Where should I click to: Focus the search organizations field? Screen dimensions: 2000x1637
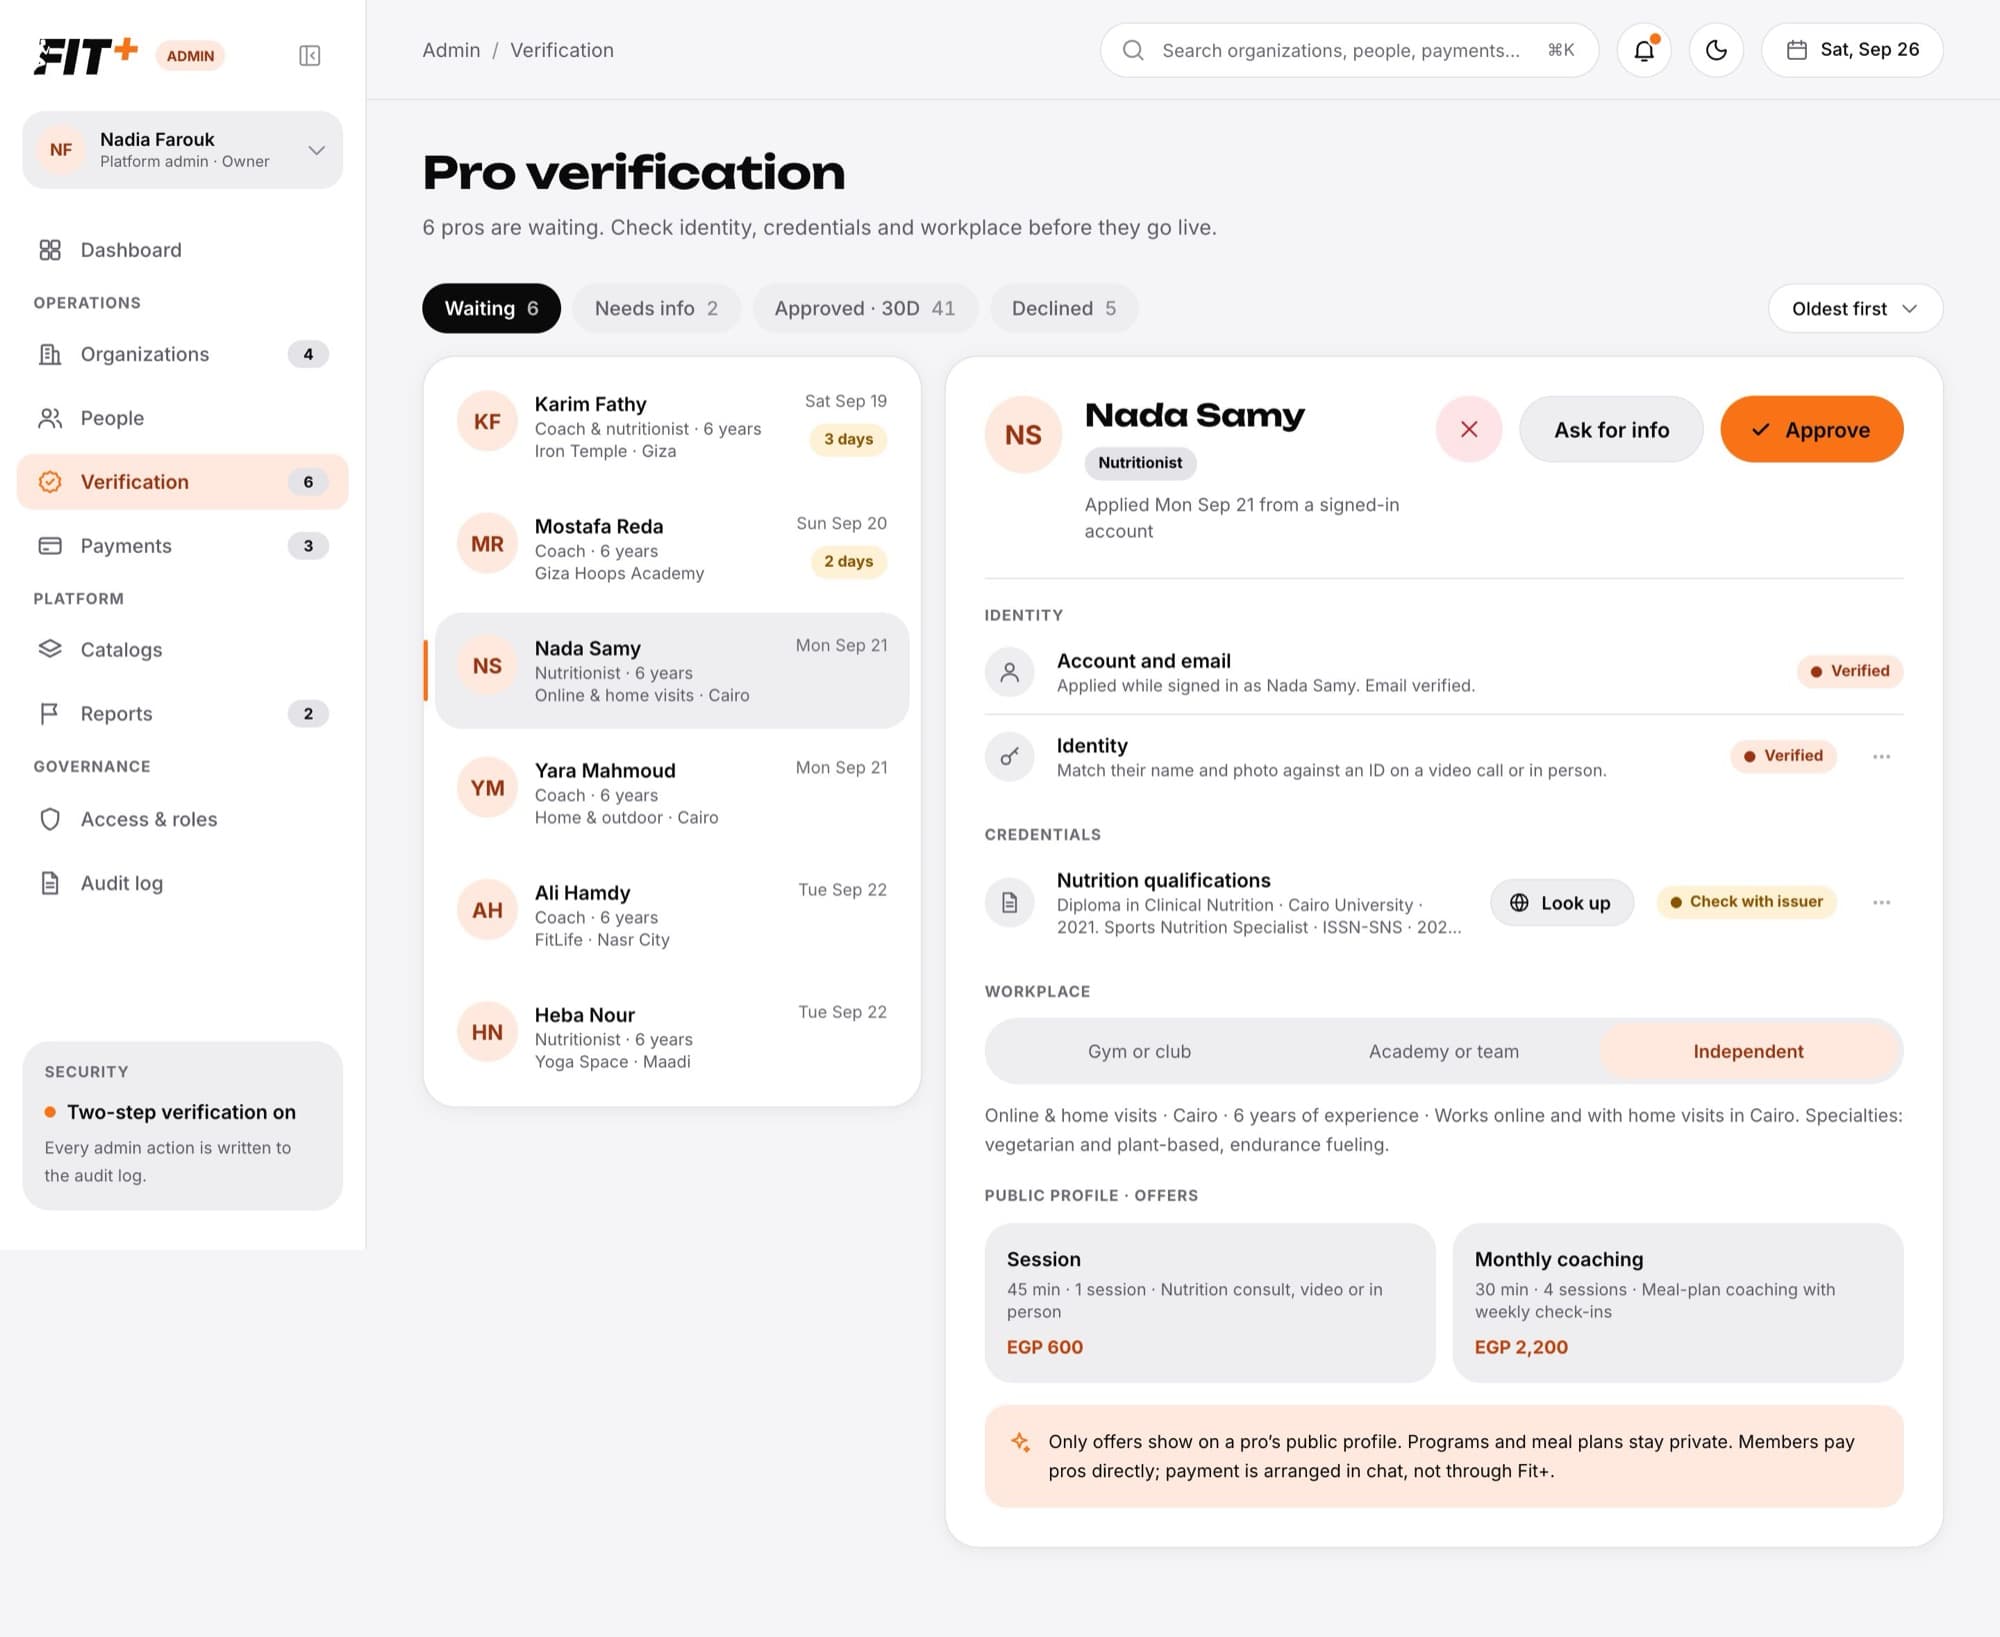point(1349,50)
